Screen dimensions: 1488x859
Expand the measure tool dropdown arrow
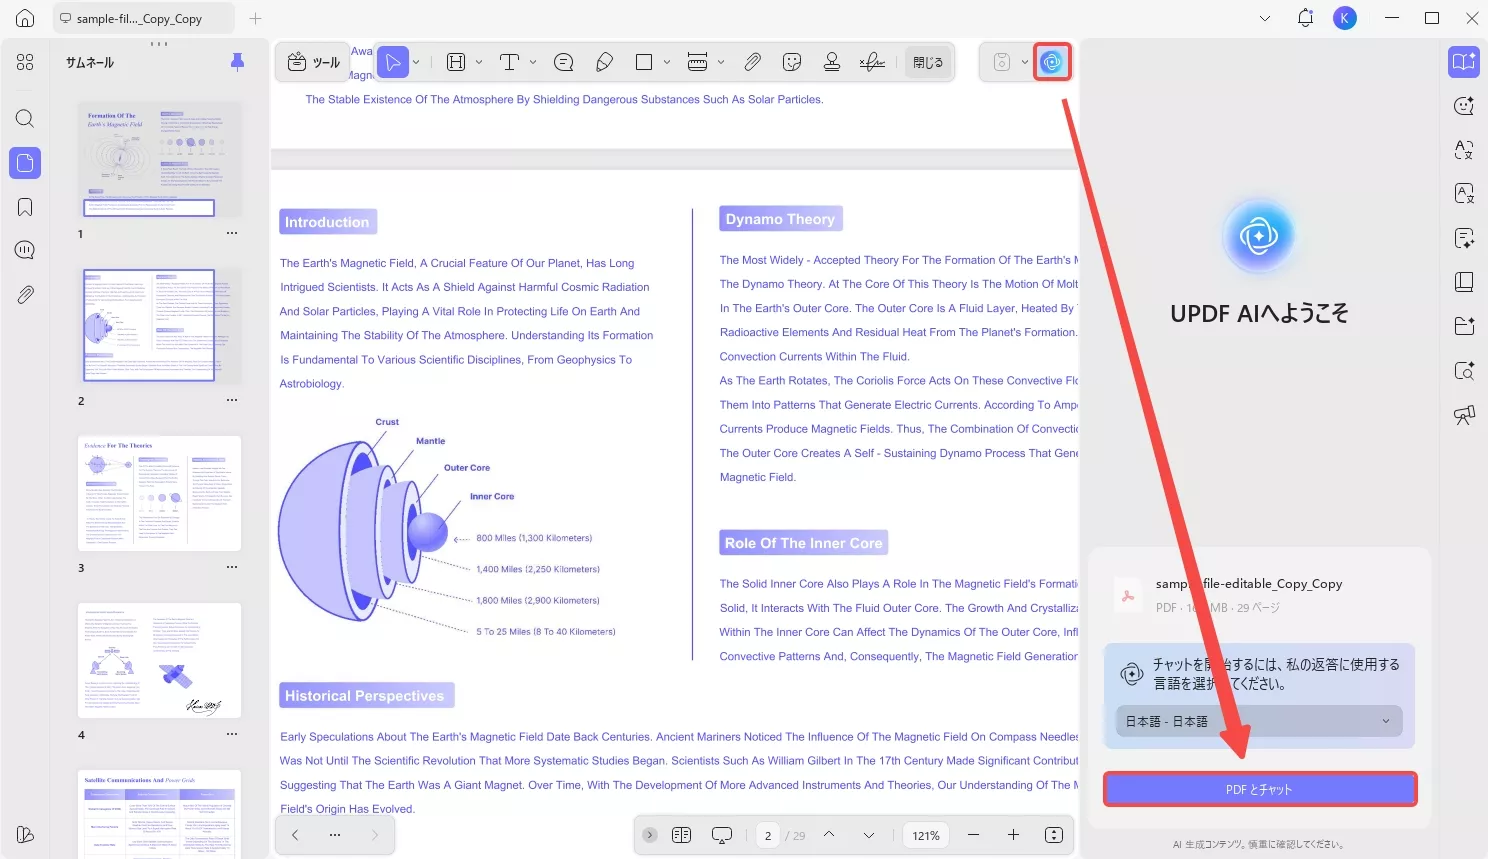[721, 62]
